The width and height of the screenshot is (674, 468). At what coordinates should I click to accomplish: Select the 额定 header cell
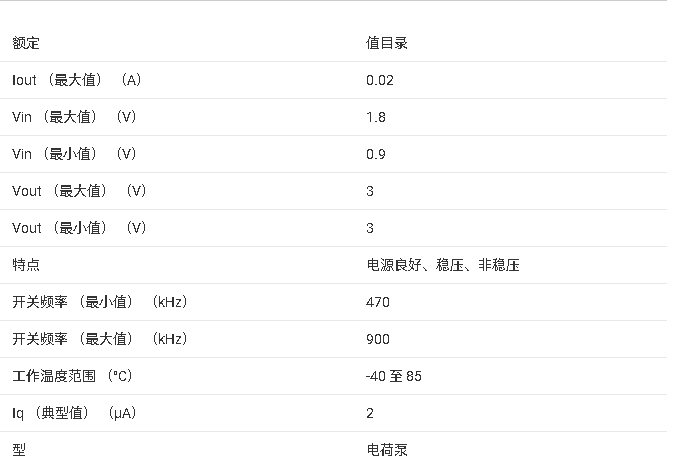point(26,43)
